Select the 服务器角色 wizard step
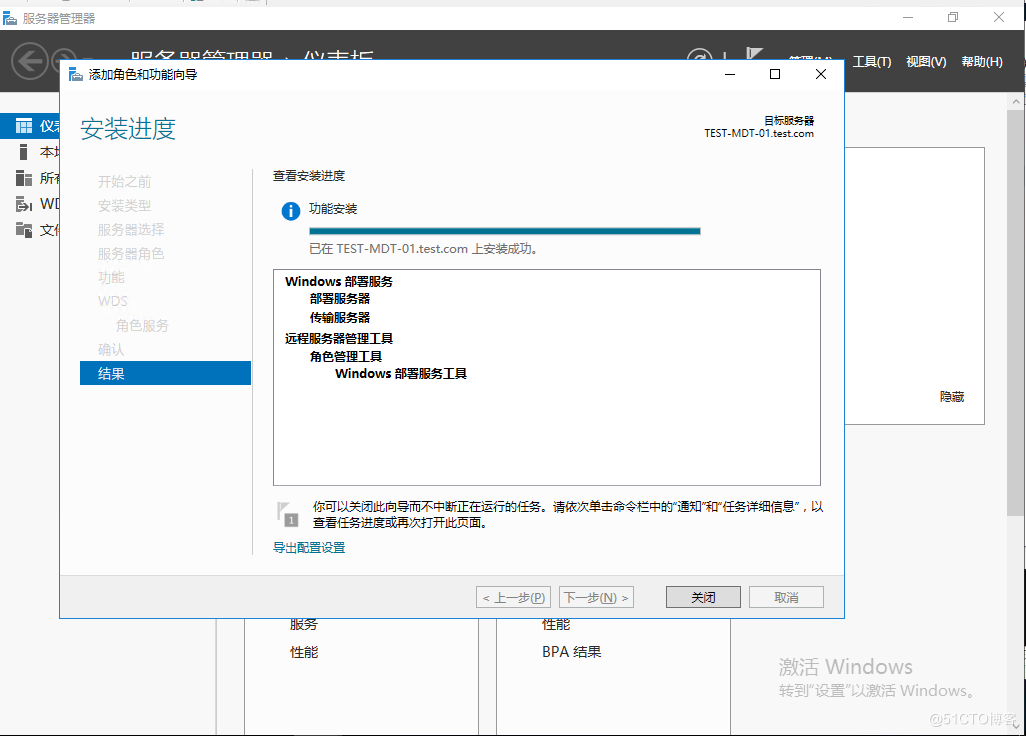The image size is (1026, 736). coord(131,253)
